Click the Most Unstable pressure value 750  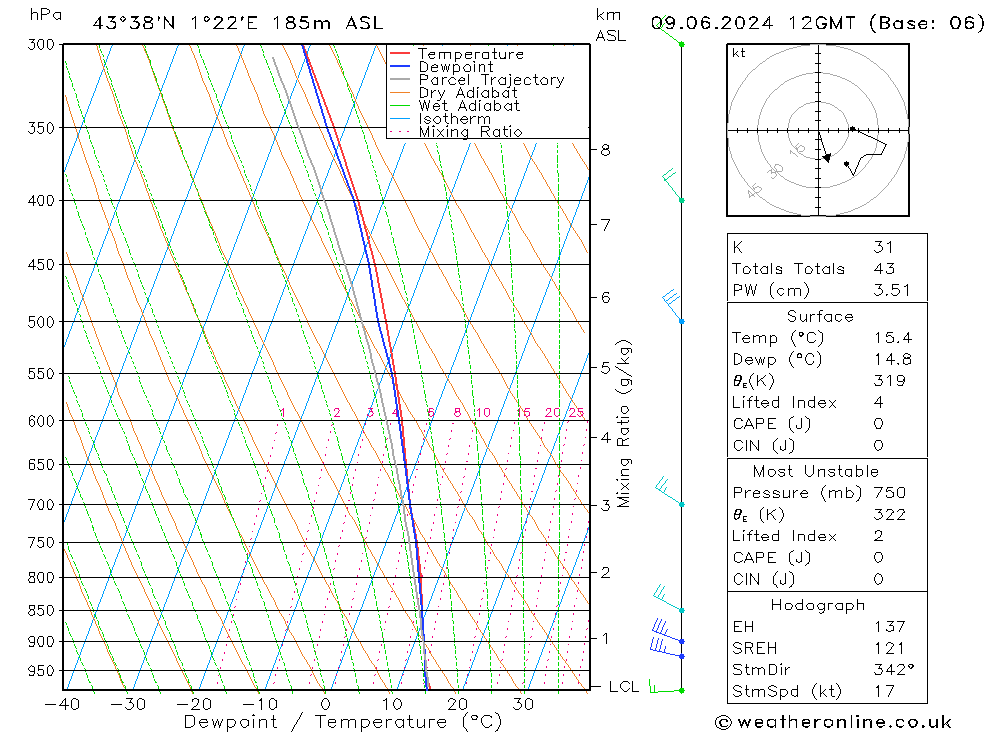point(890,492)
